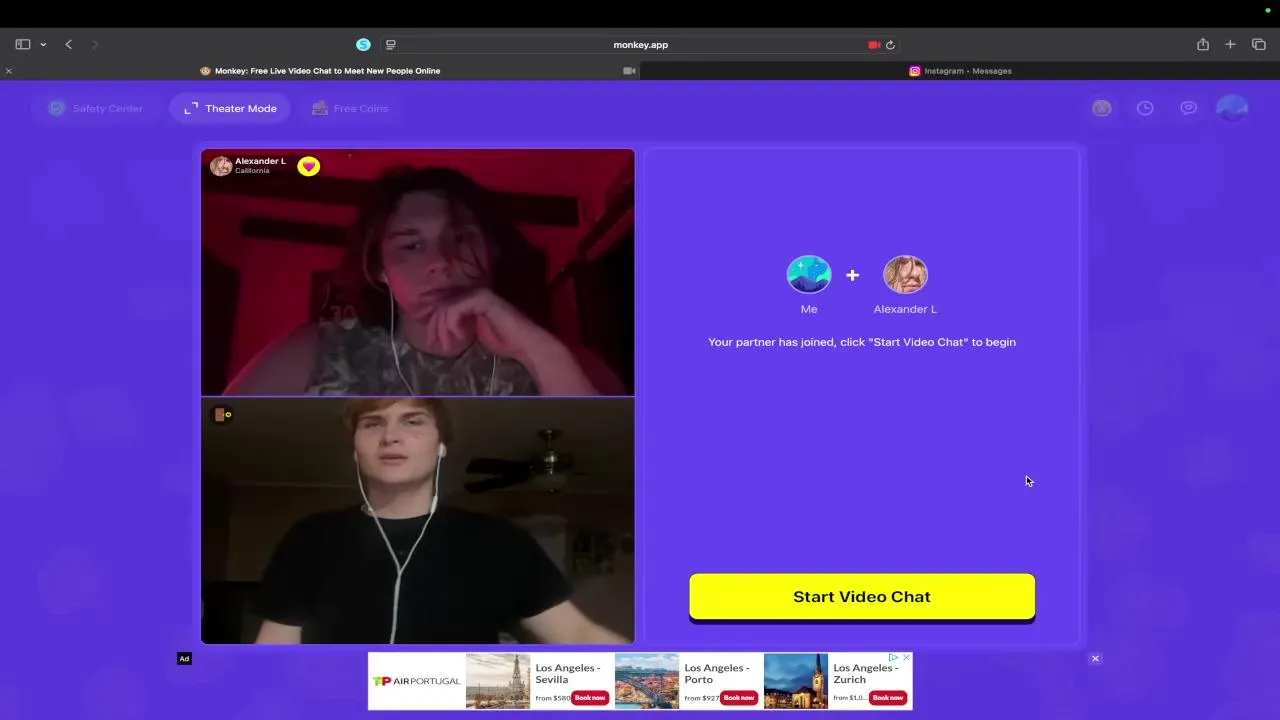Open the Safari share menu
Viewport: 1280px width, 720px height.
pyautogui.click(x=1203, y=44)
